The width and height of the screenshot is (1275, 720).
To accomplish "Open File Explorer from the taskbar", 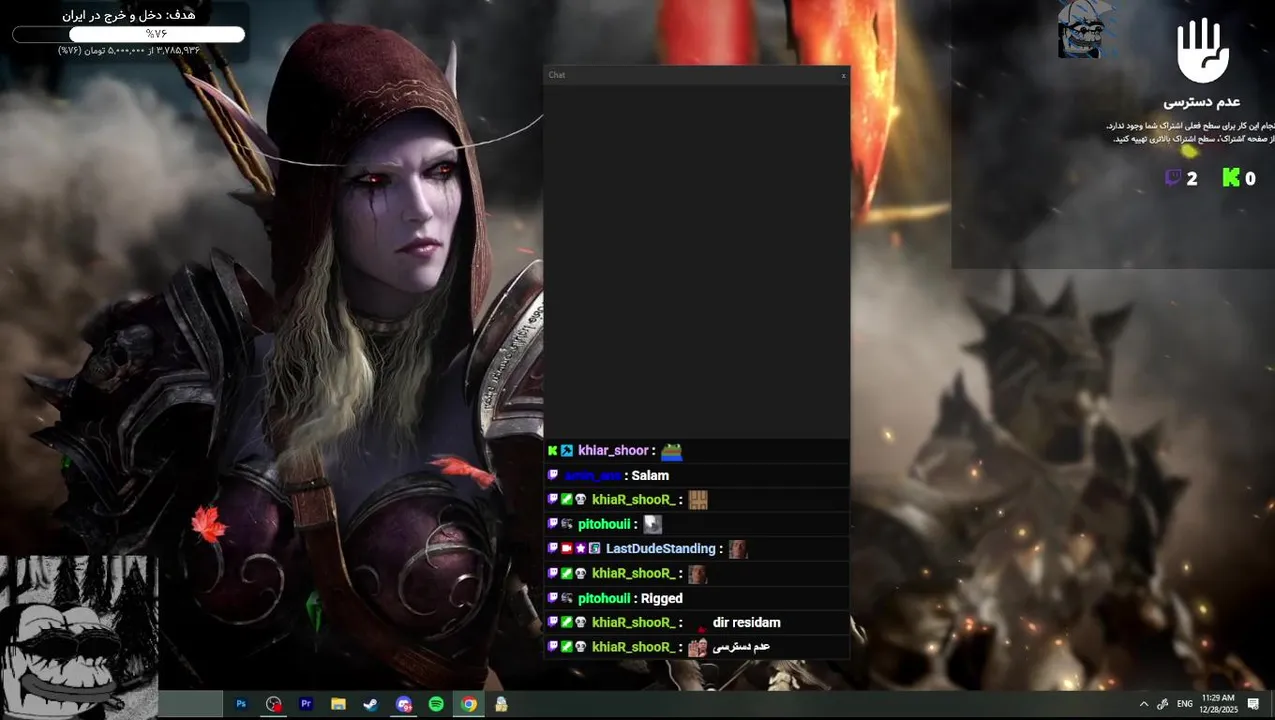I will 338,704.
